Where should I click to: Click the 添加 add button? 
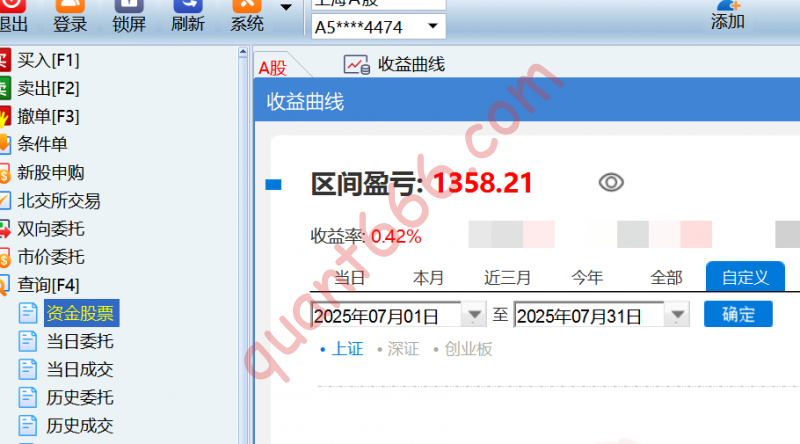[x=727, y=15]
